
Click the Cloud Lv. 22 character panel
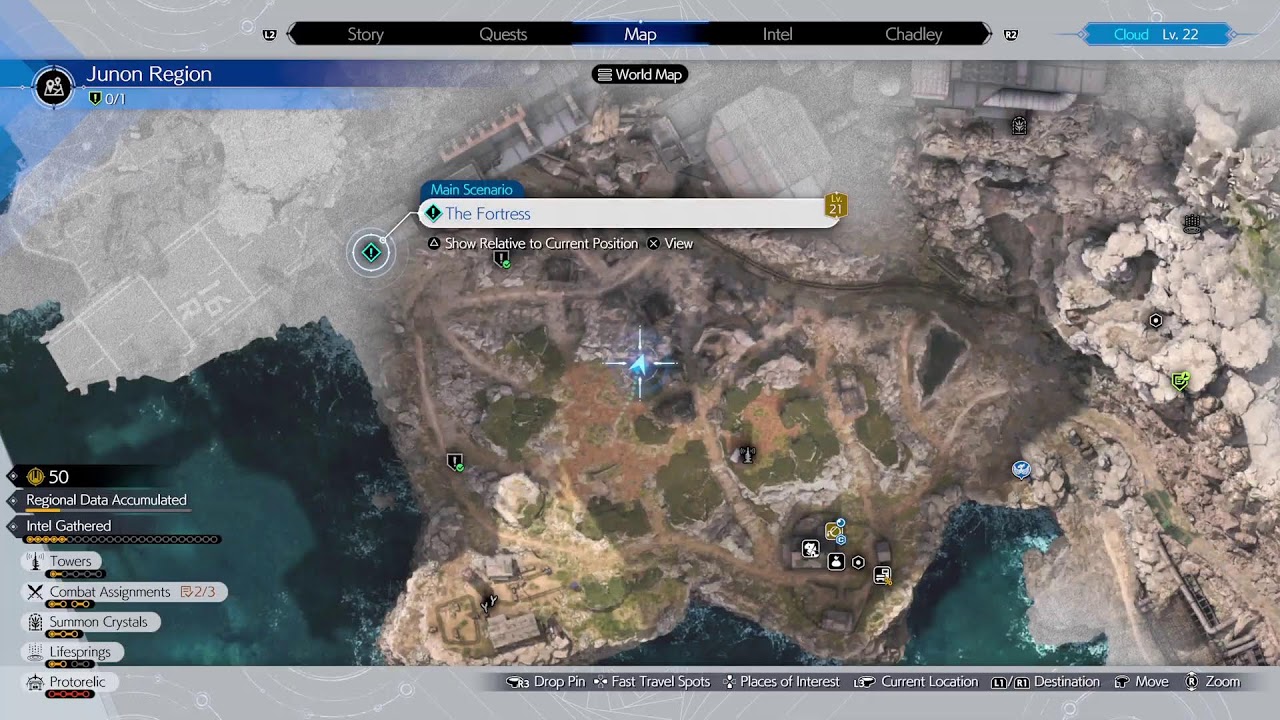[1155, 34]
